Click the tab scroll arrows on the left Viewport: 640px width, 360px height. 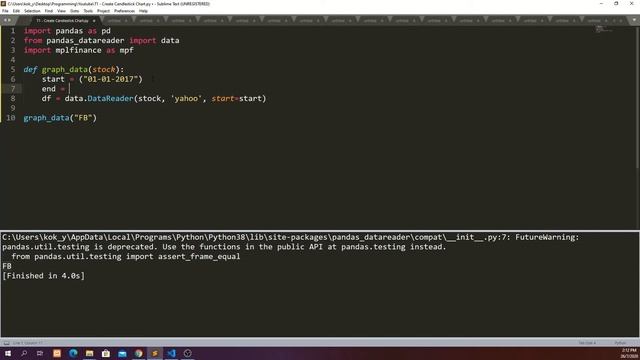(7, 20)
